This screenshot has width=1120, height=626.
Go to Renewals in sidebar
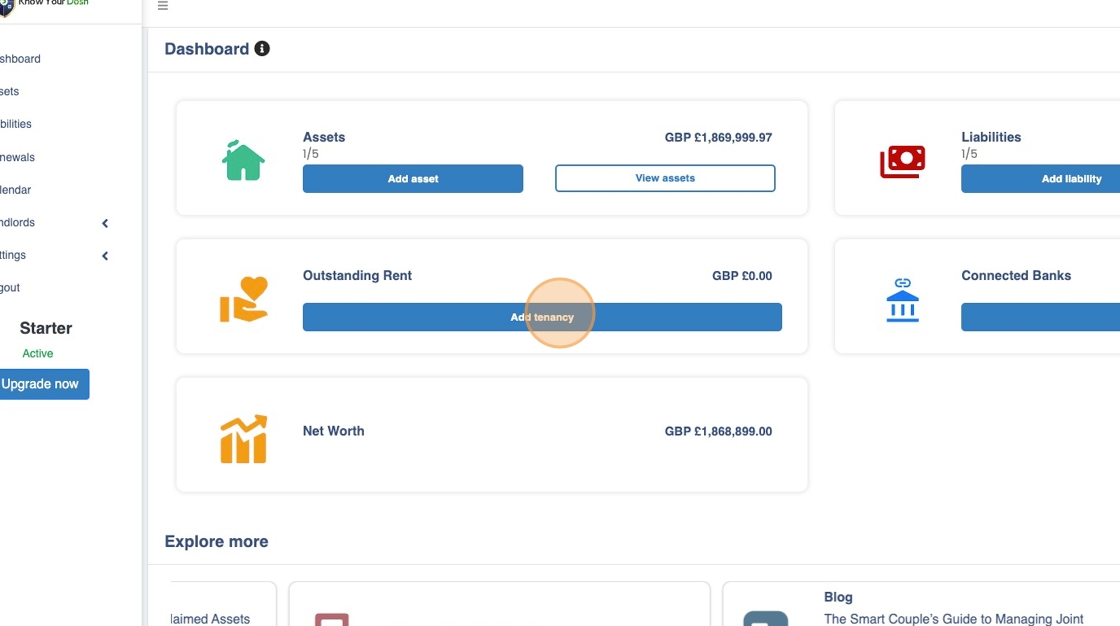point(17,157)
